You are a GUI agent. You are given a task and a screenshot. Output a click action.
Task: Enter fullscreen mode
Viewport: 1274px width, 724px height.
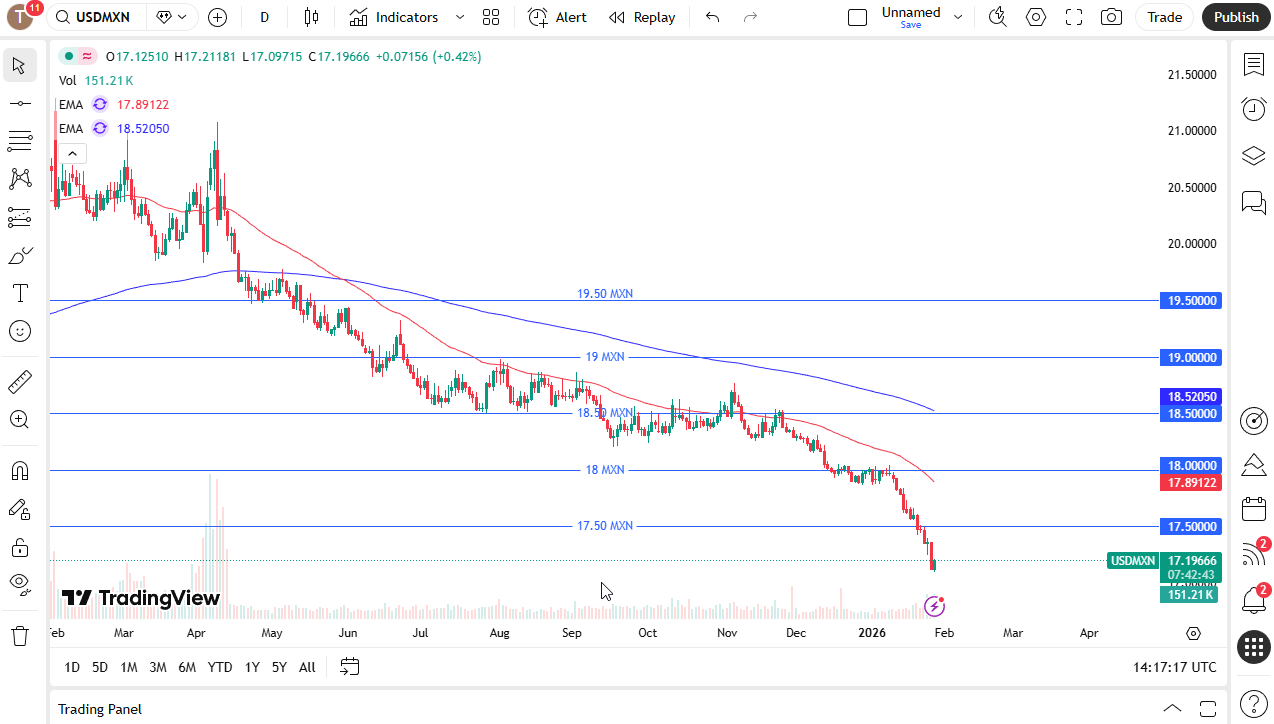[x=1073, y=17]
